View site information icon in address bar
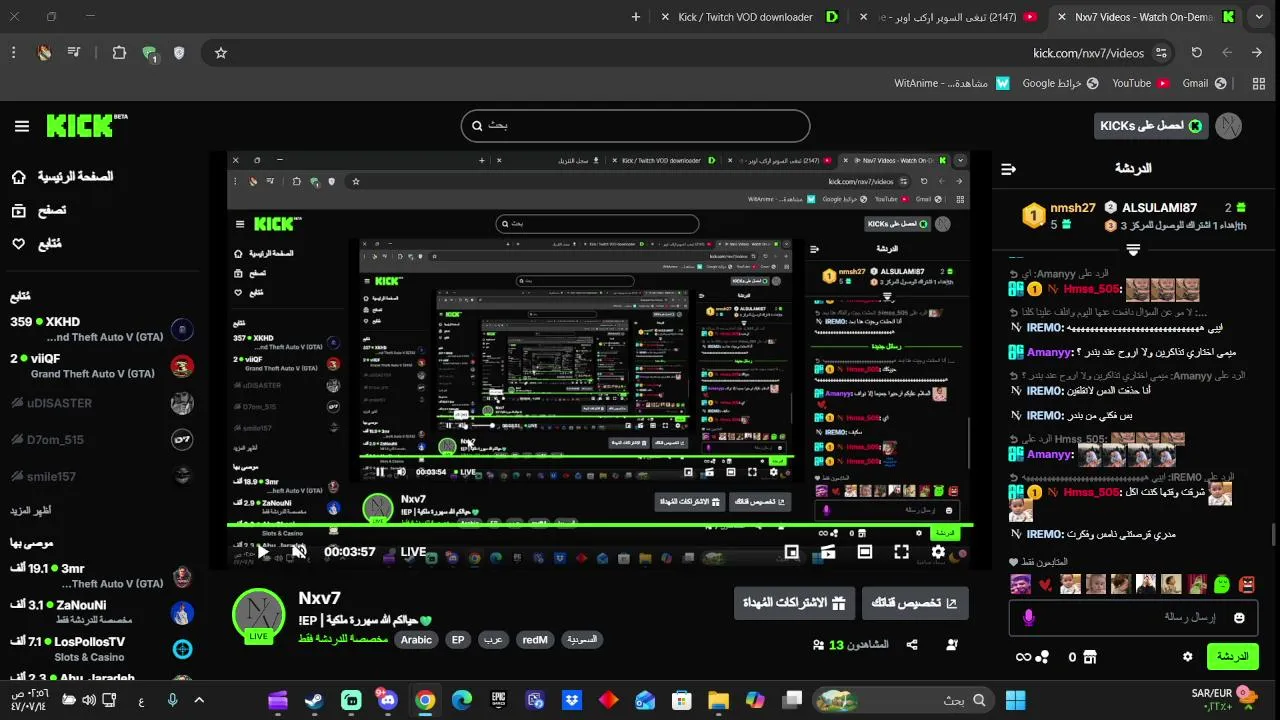The height and width of the screenshot is (720, 1280). click(x=1161, y=53)
